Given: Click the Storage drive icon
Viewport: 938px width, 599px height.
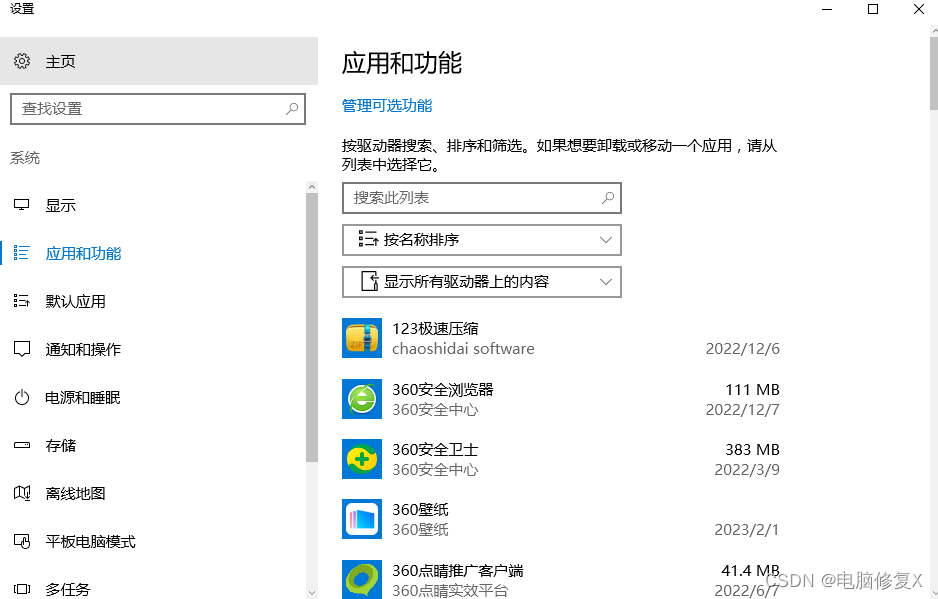Looking at the screenshot, I should pos(22,445).
